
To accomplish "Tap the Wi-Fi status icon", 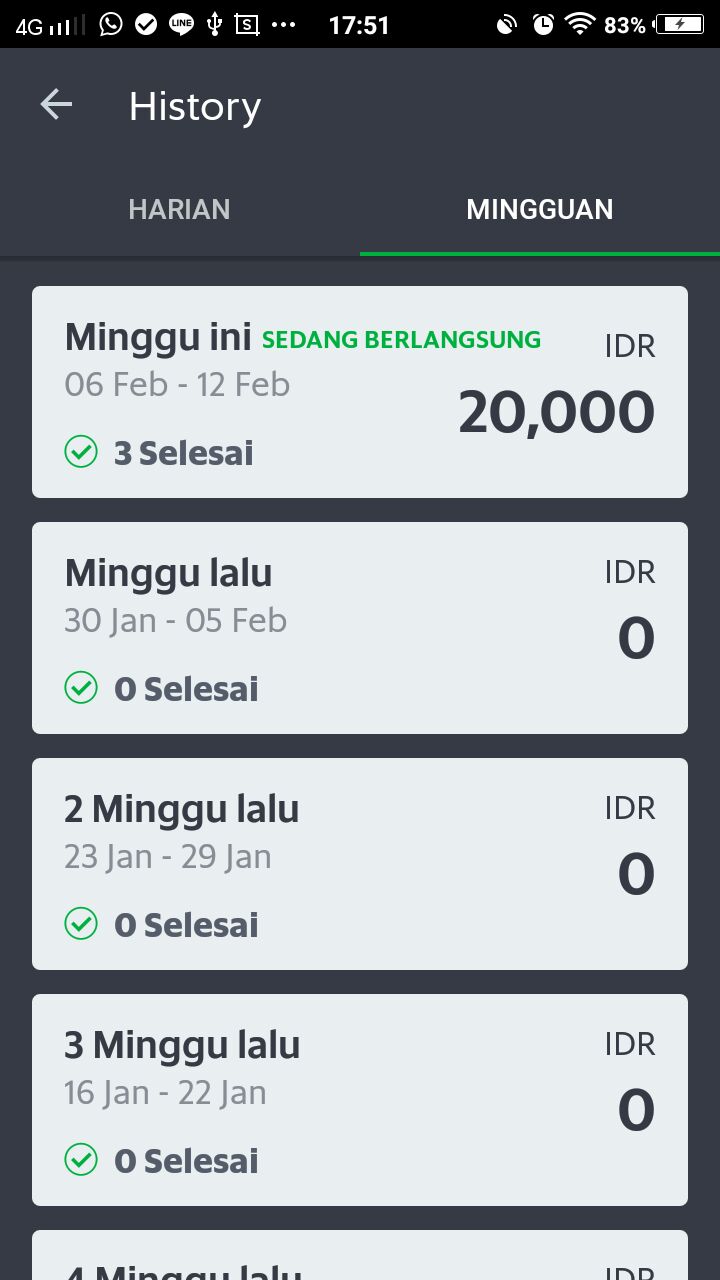I will 579,24.
